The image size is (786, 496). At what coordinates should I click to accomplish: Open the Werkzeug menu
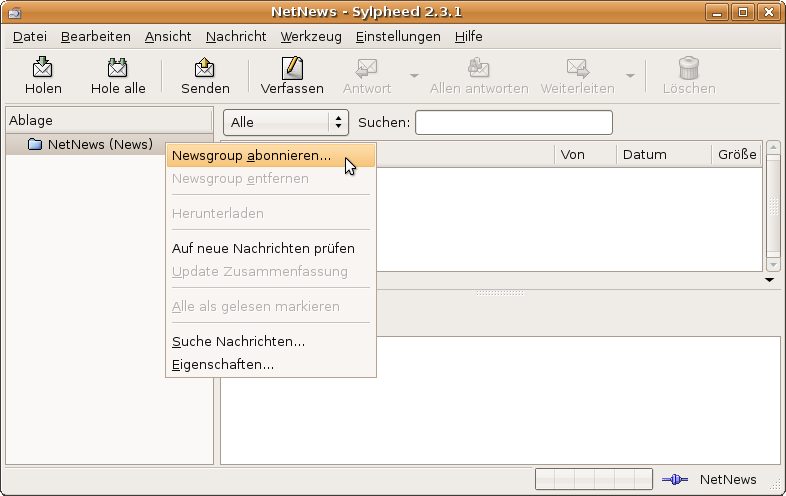(x=311, y=37)
